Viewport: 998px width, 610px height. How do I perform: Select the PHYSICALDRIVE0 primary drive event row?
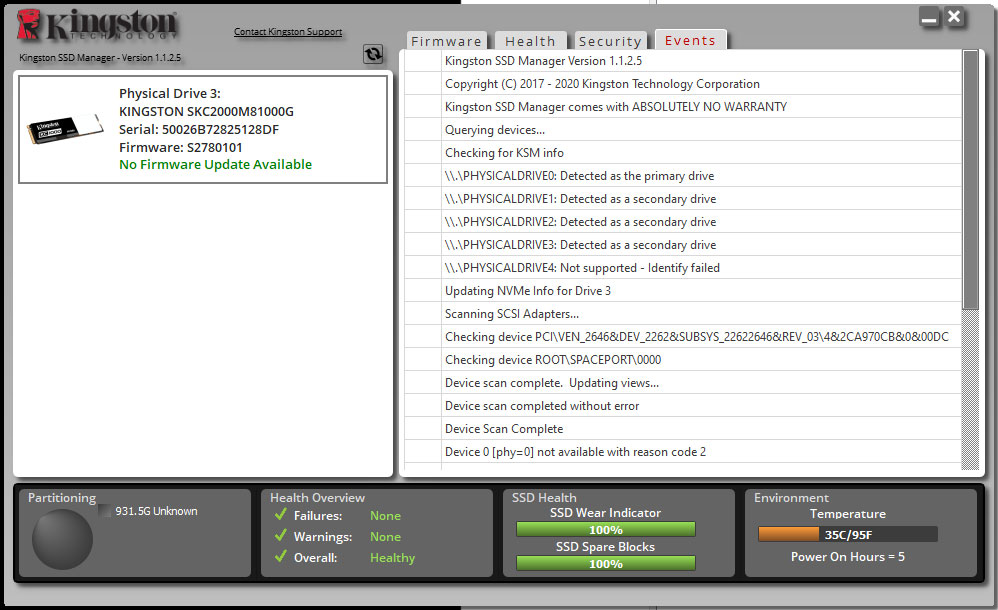coord(683,175)
